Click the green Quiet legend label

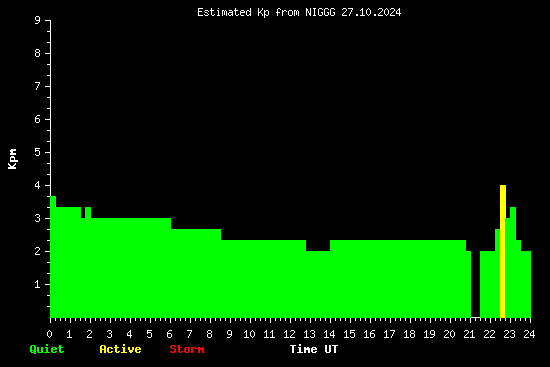(x=47, y=349)
